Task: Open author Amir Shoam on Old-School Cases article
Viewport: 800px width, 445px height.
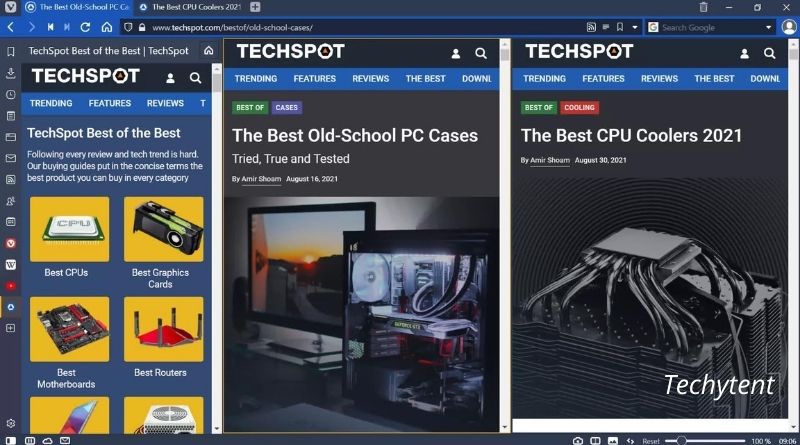Action: [261, 179]
